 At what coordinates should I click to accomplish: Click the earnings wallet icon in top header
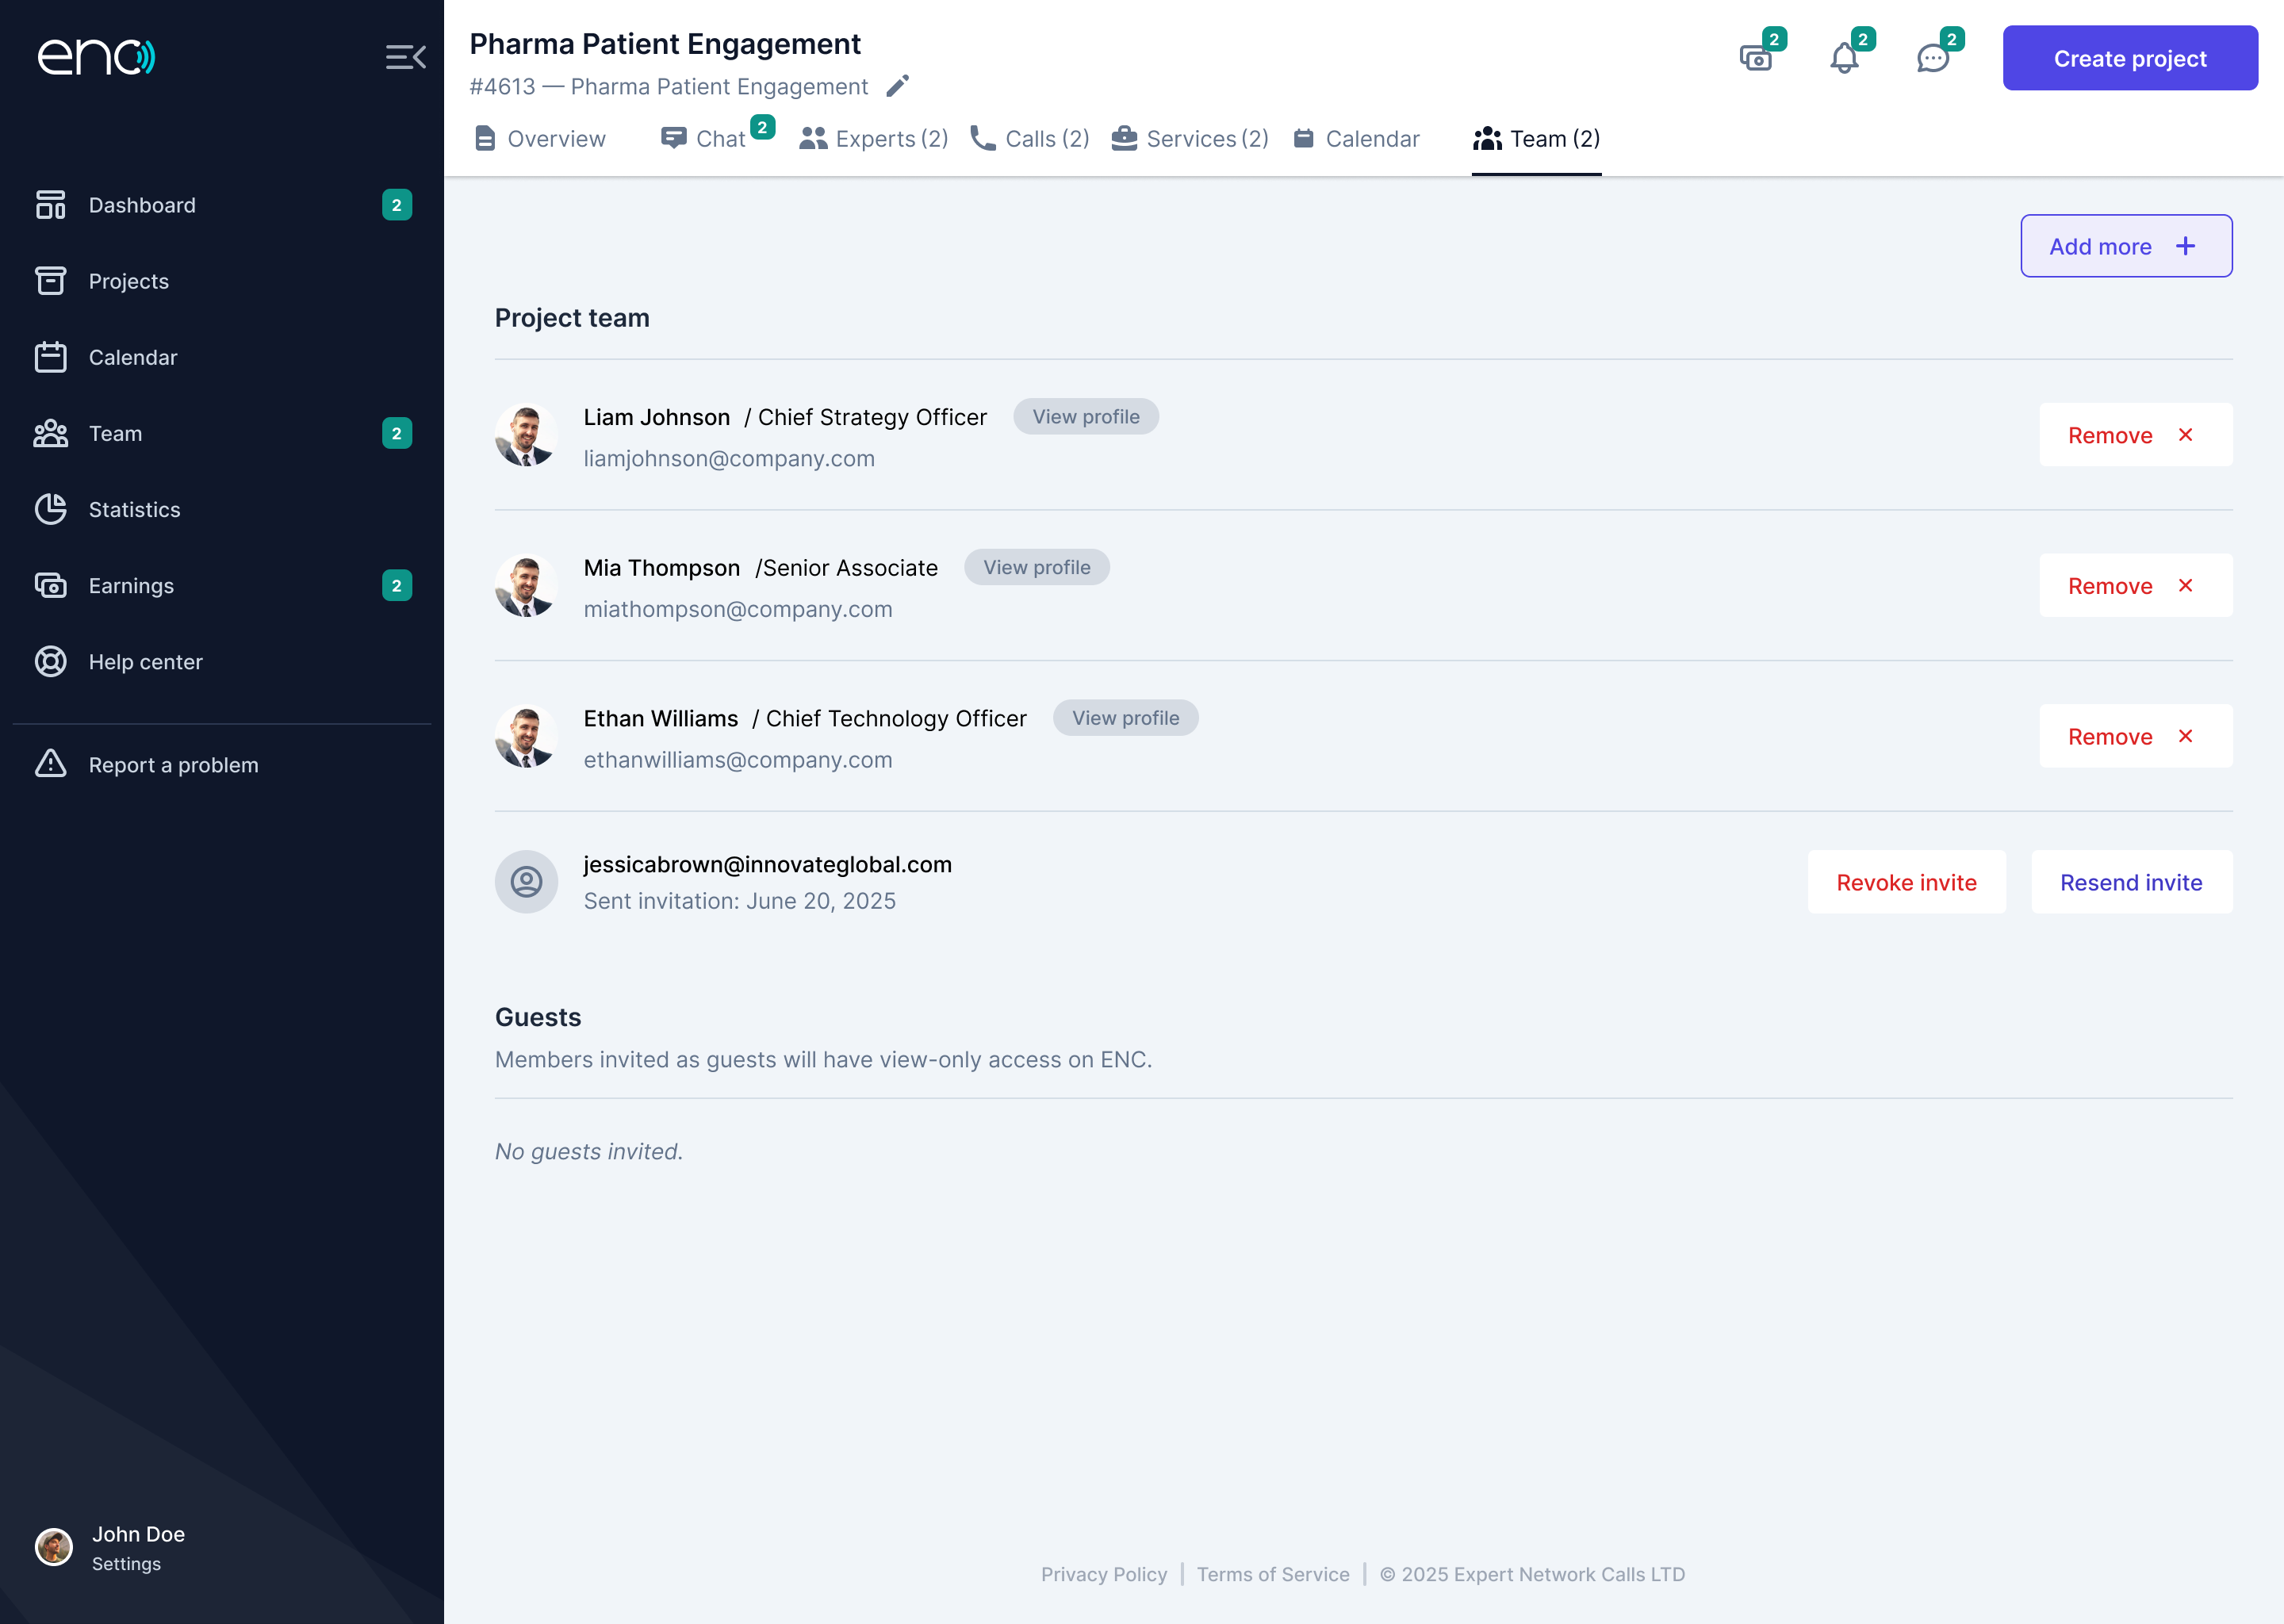coord(1755,58)
